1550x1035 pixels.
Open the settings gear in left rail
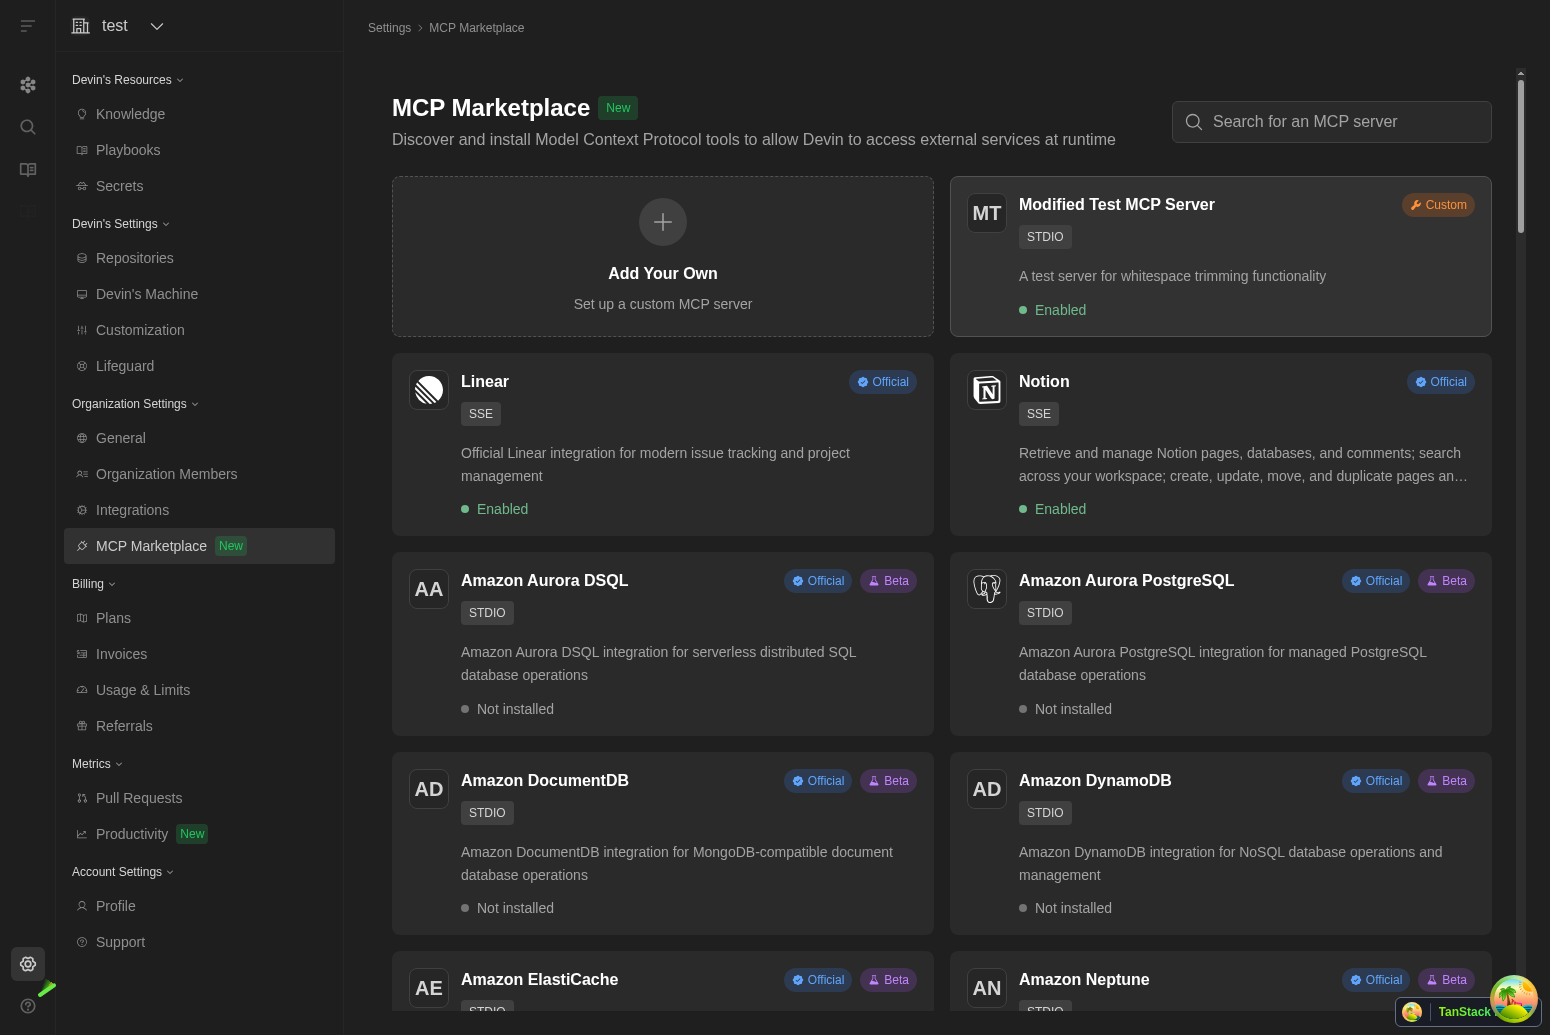28,964
